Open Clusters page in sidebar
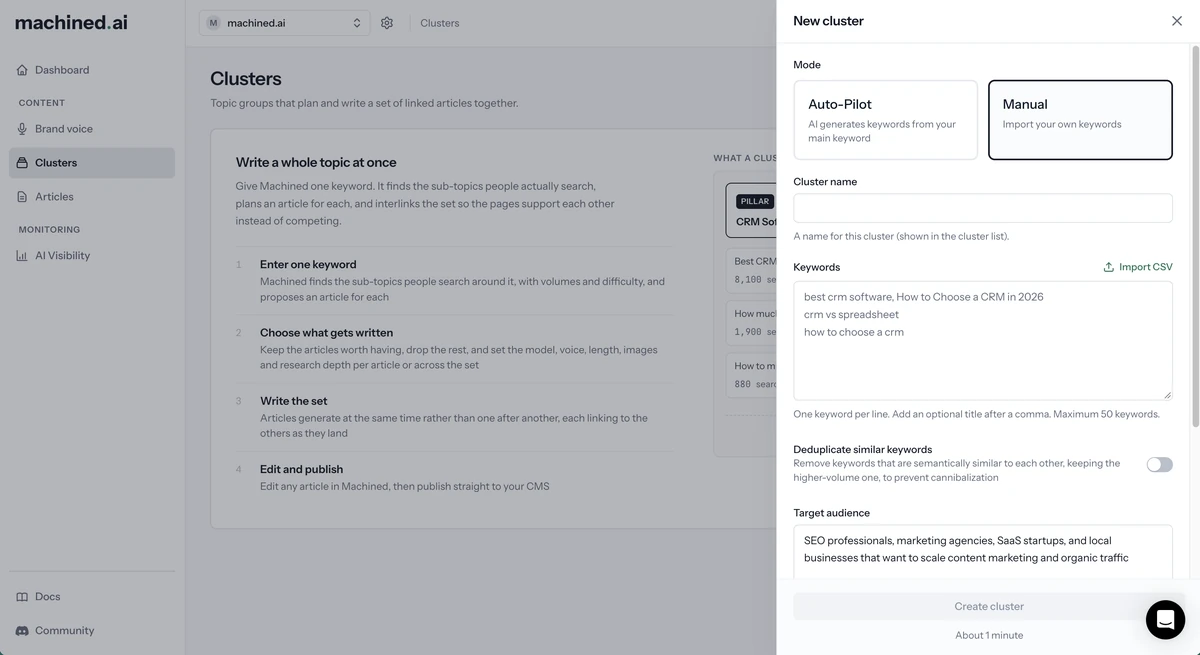Screen dimensions: 1200x655 (x=92, y=163)
